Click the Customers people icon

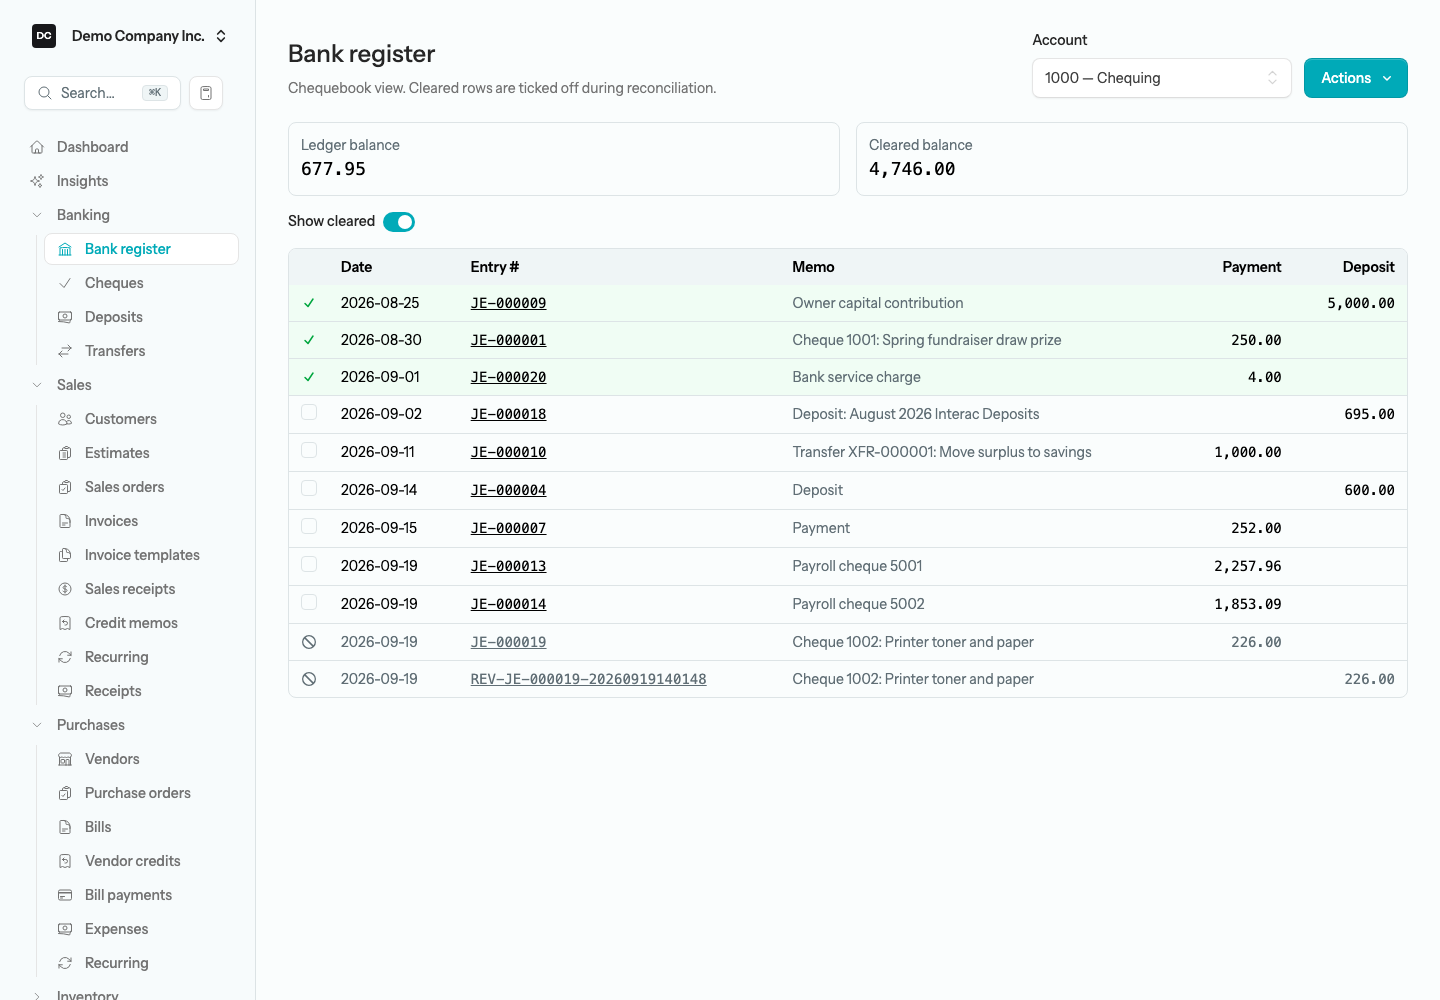click(65, 419)
